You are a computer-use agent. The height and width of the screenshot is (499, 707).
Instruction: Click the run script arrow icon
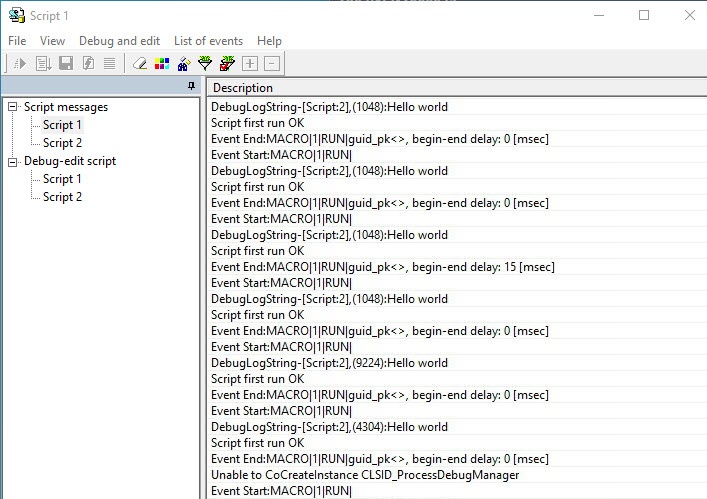(20, 64)
